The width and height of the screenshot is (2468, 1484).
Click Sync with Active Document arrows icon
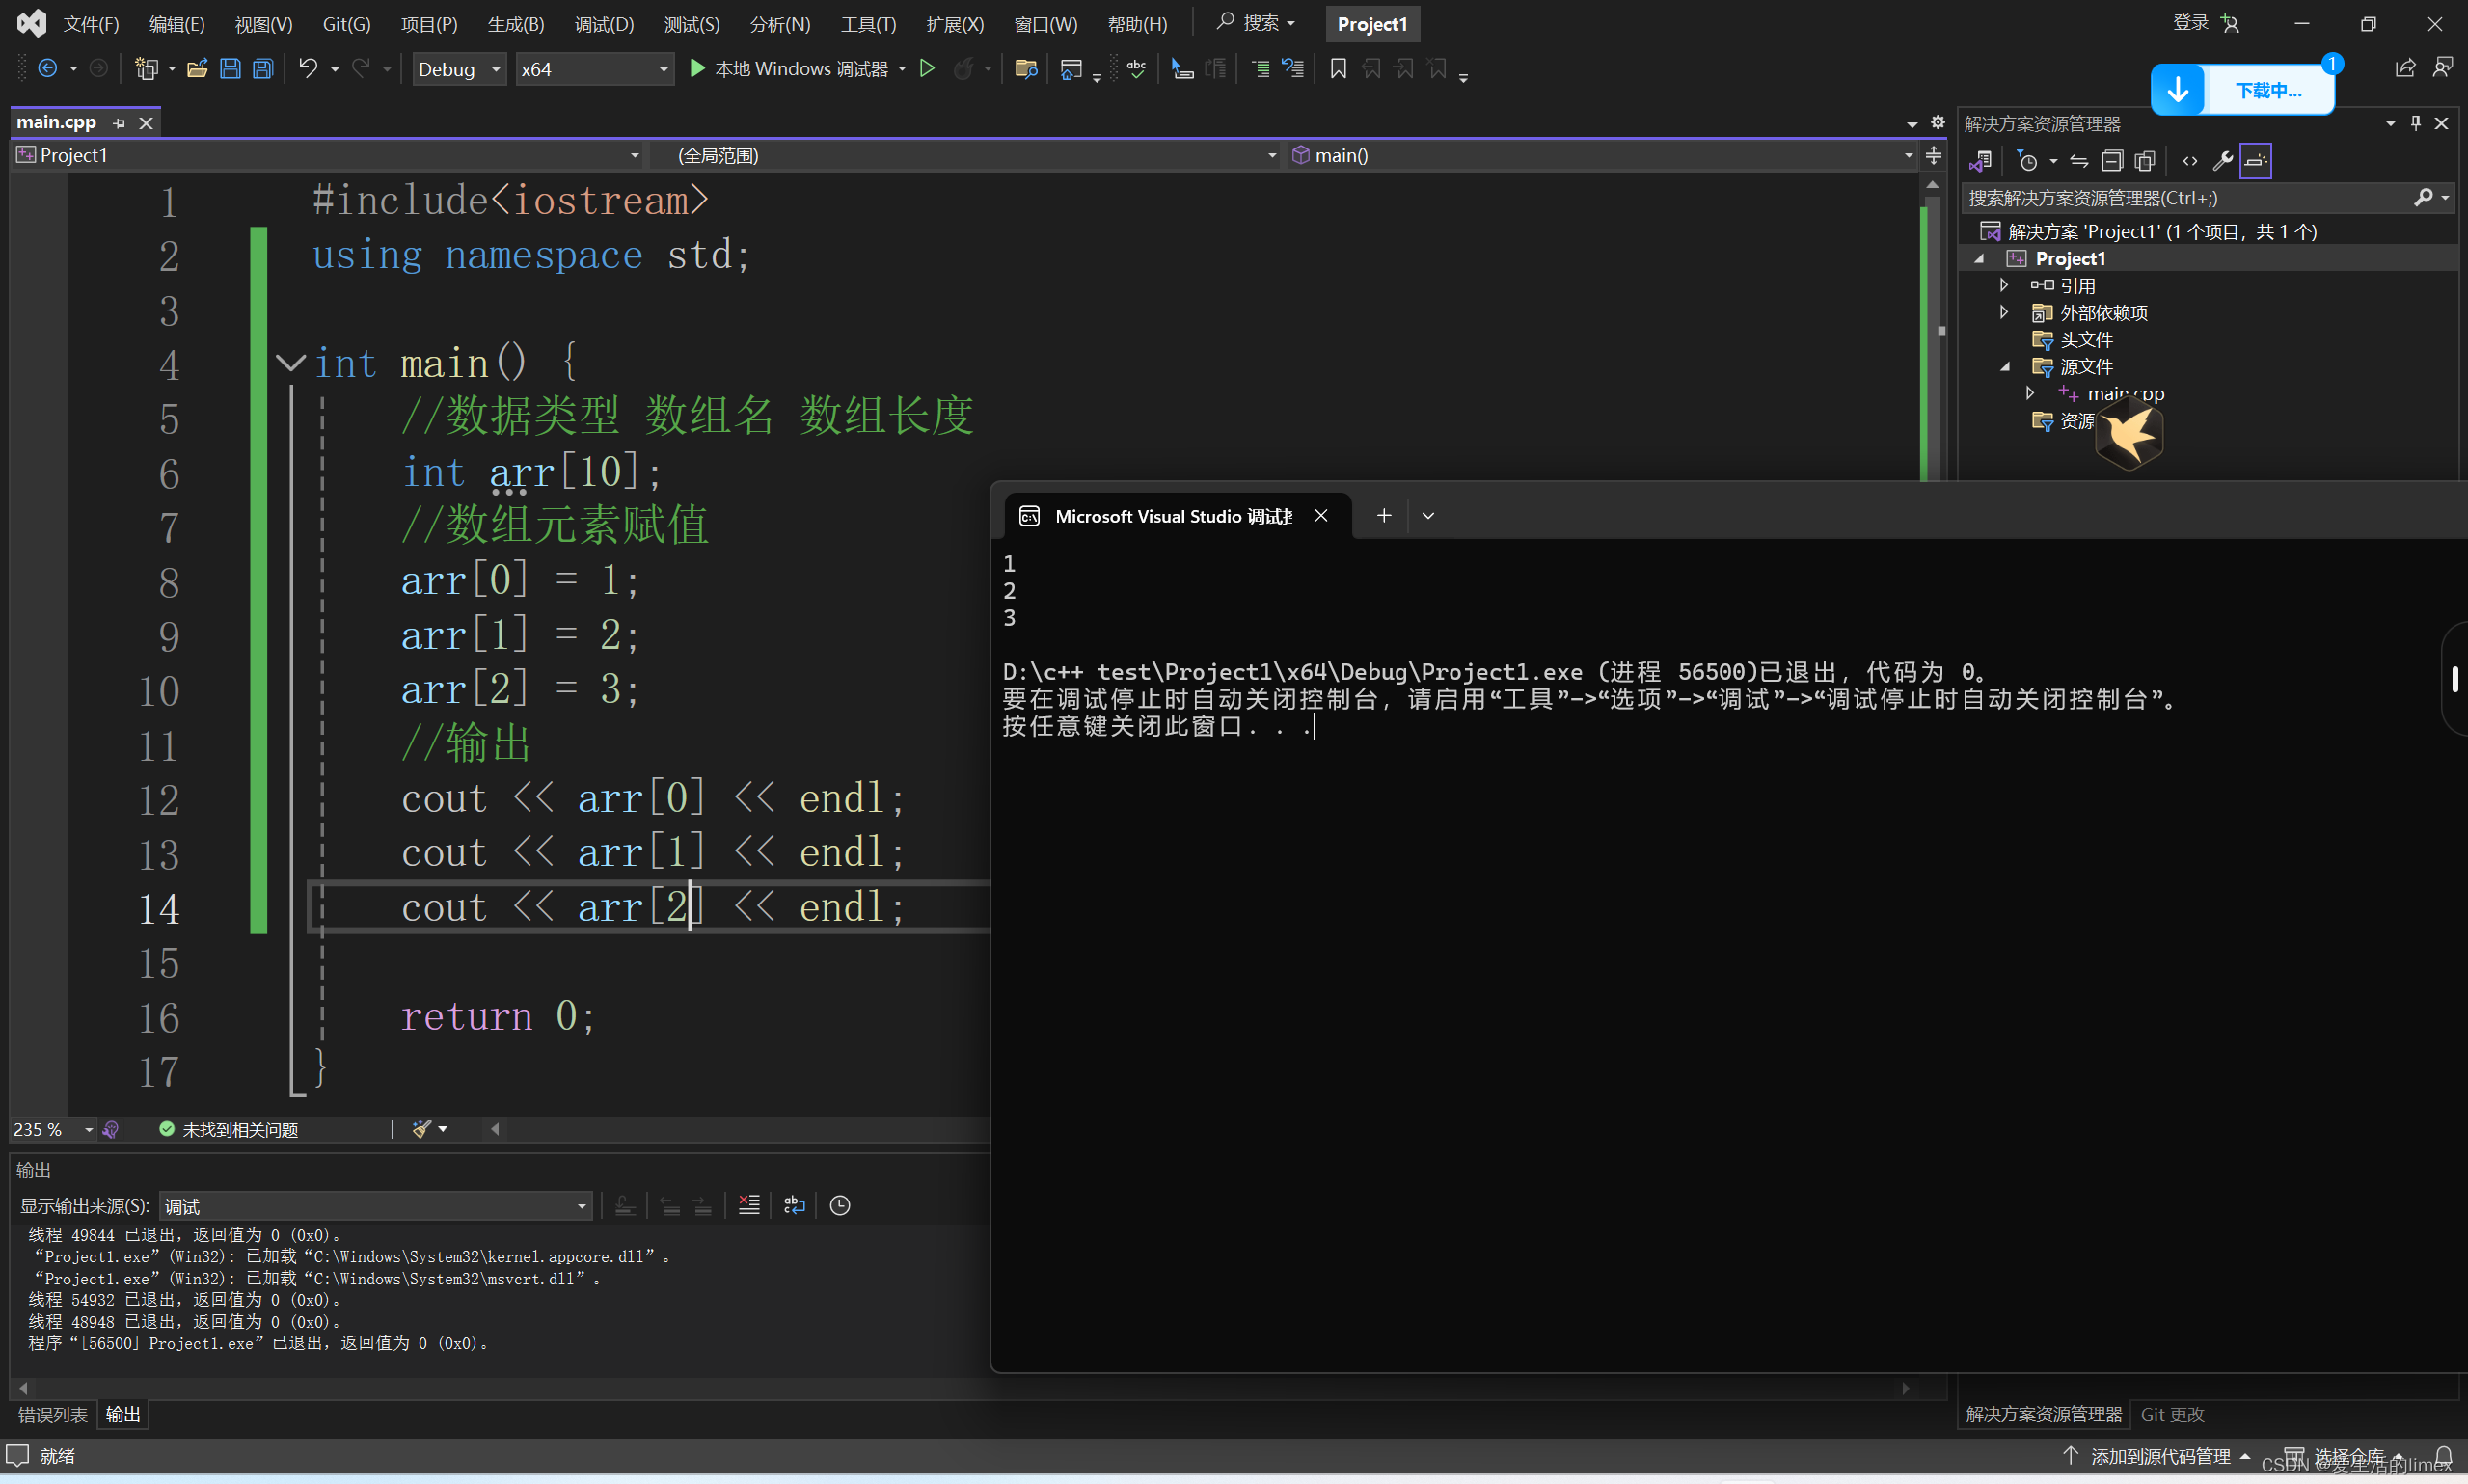2079,161
